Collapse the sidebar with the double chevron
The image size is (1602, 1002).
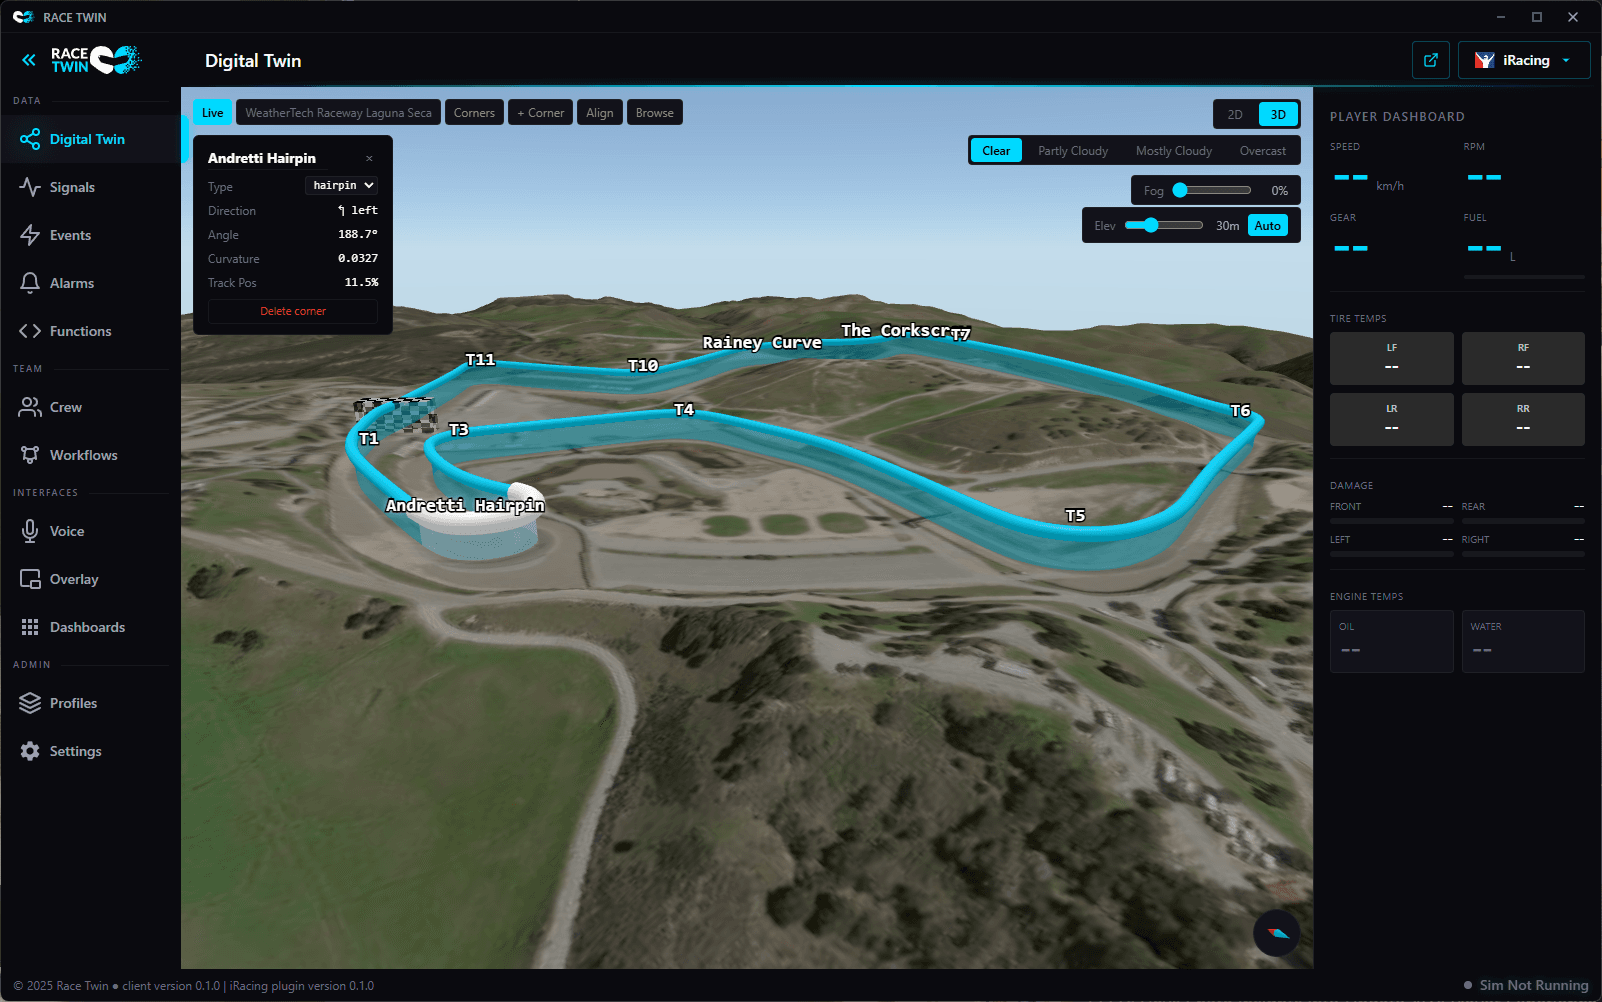[x=29, y=60]
